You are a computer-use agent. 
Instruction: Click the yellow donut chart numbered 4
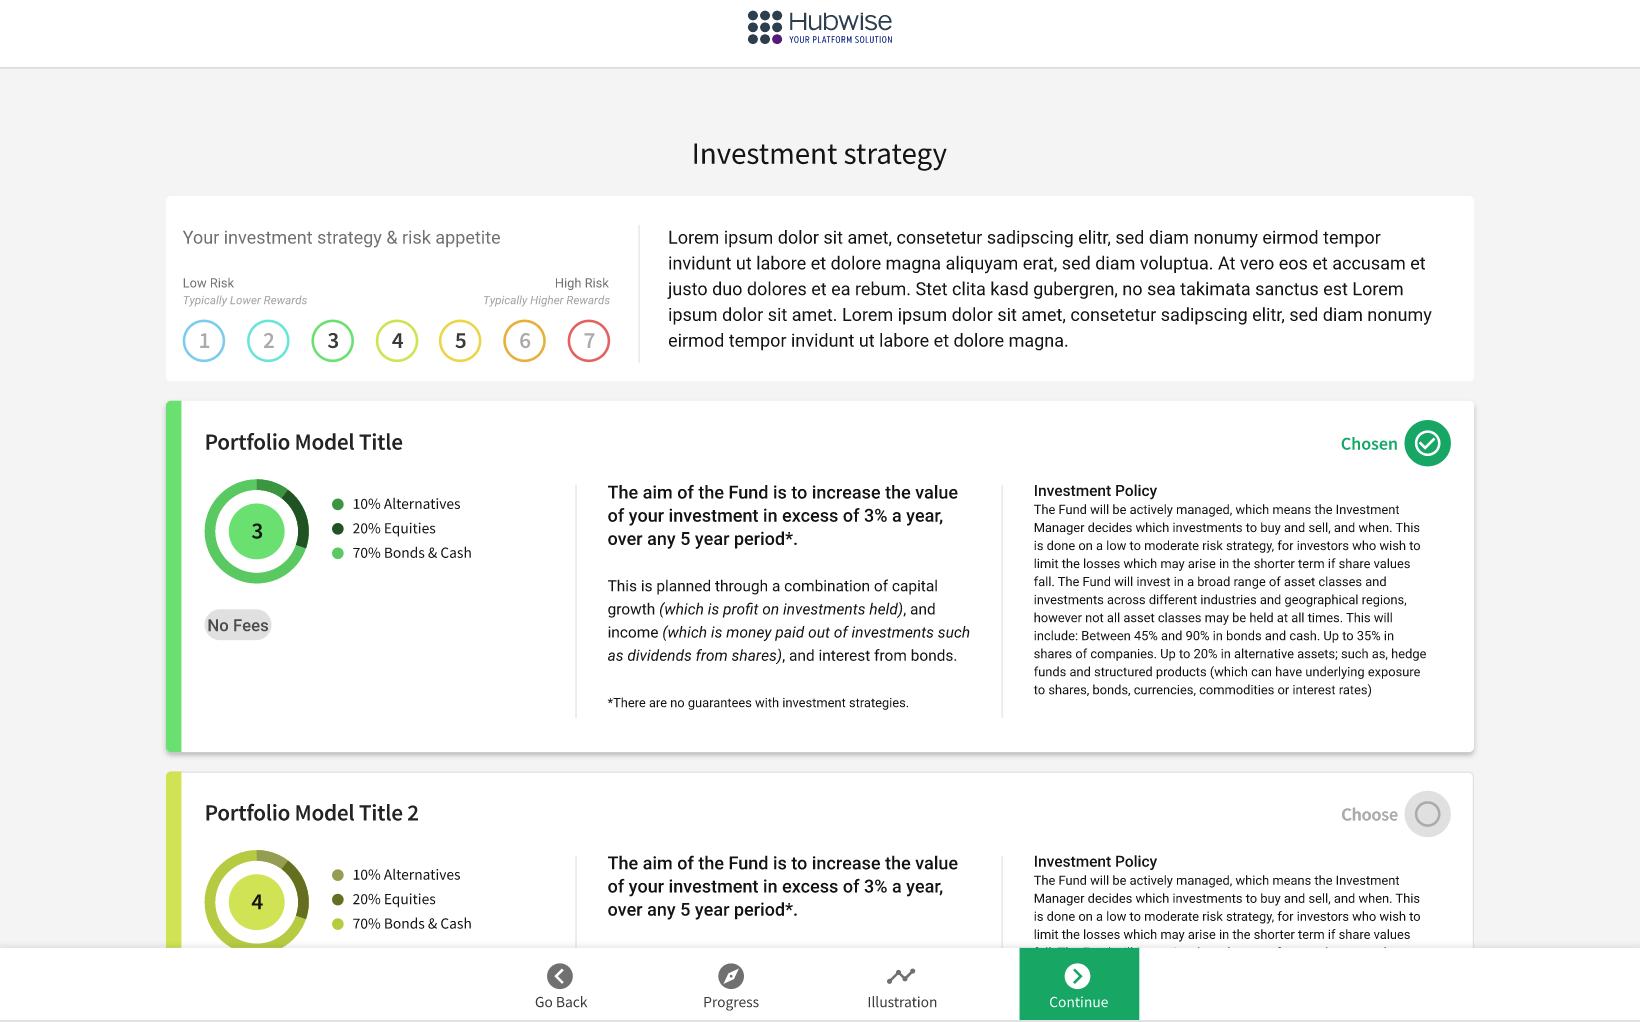point(257,901)
